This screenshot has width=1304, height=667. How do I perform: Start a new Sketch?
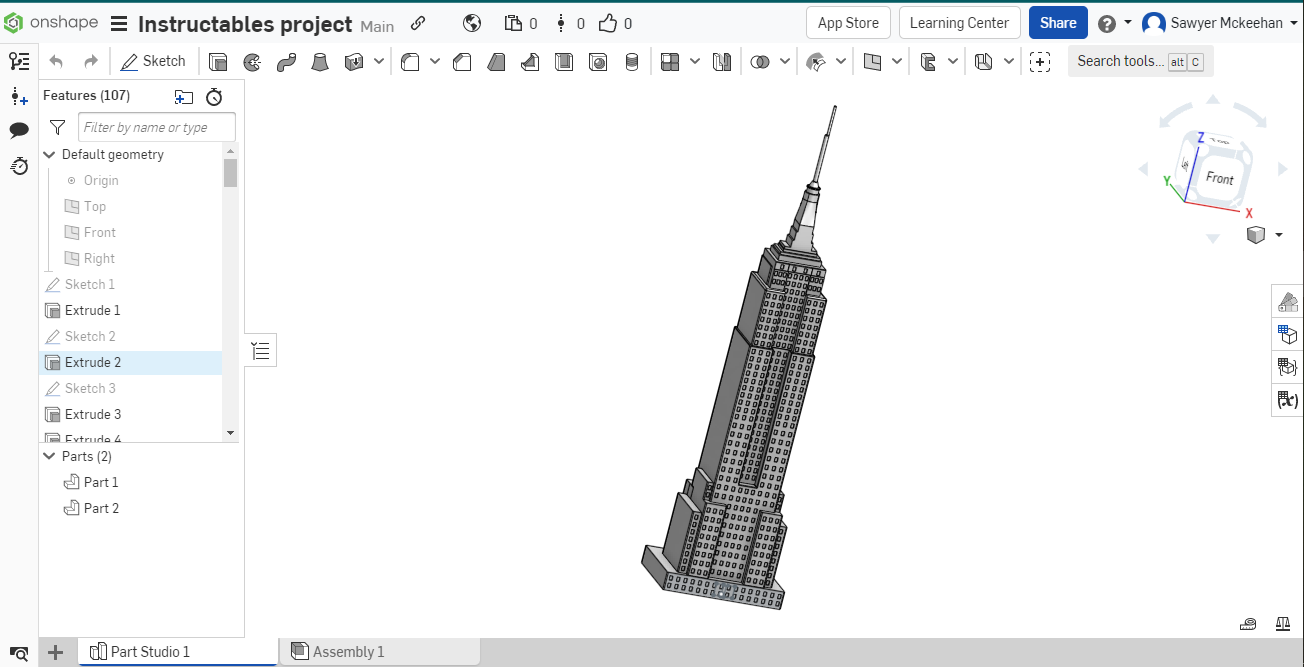click(x=153, y=61)
